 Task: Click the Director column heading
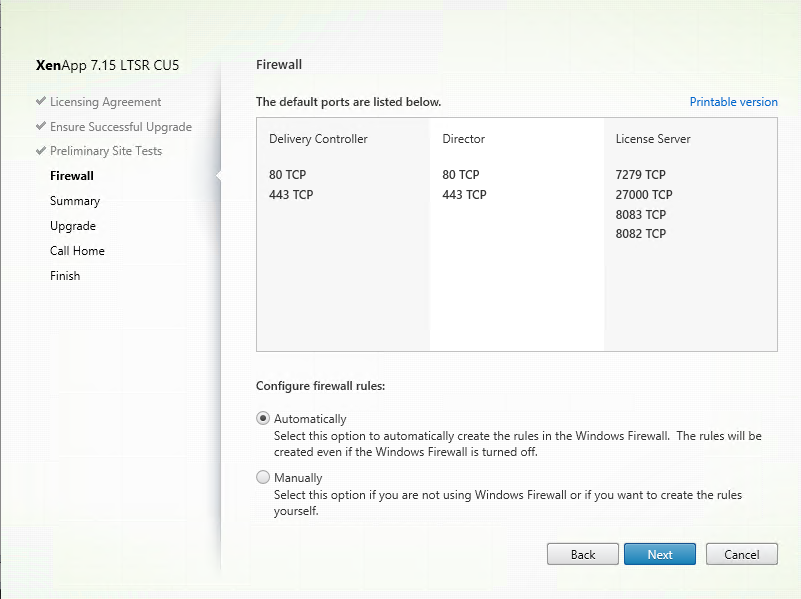(463, 138)
